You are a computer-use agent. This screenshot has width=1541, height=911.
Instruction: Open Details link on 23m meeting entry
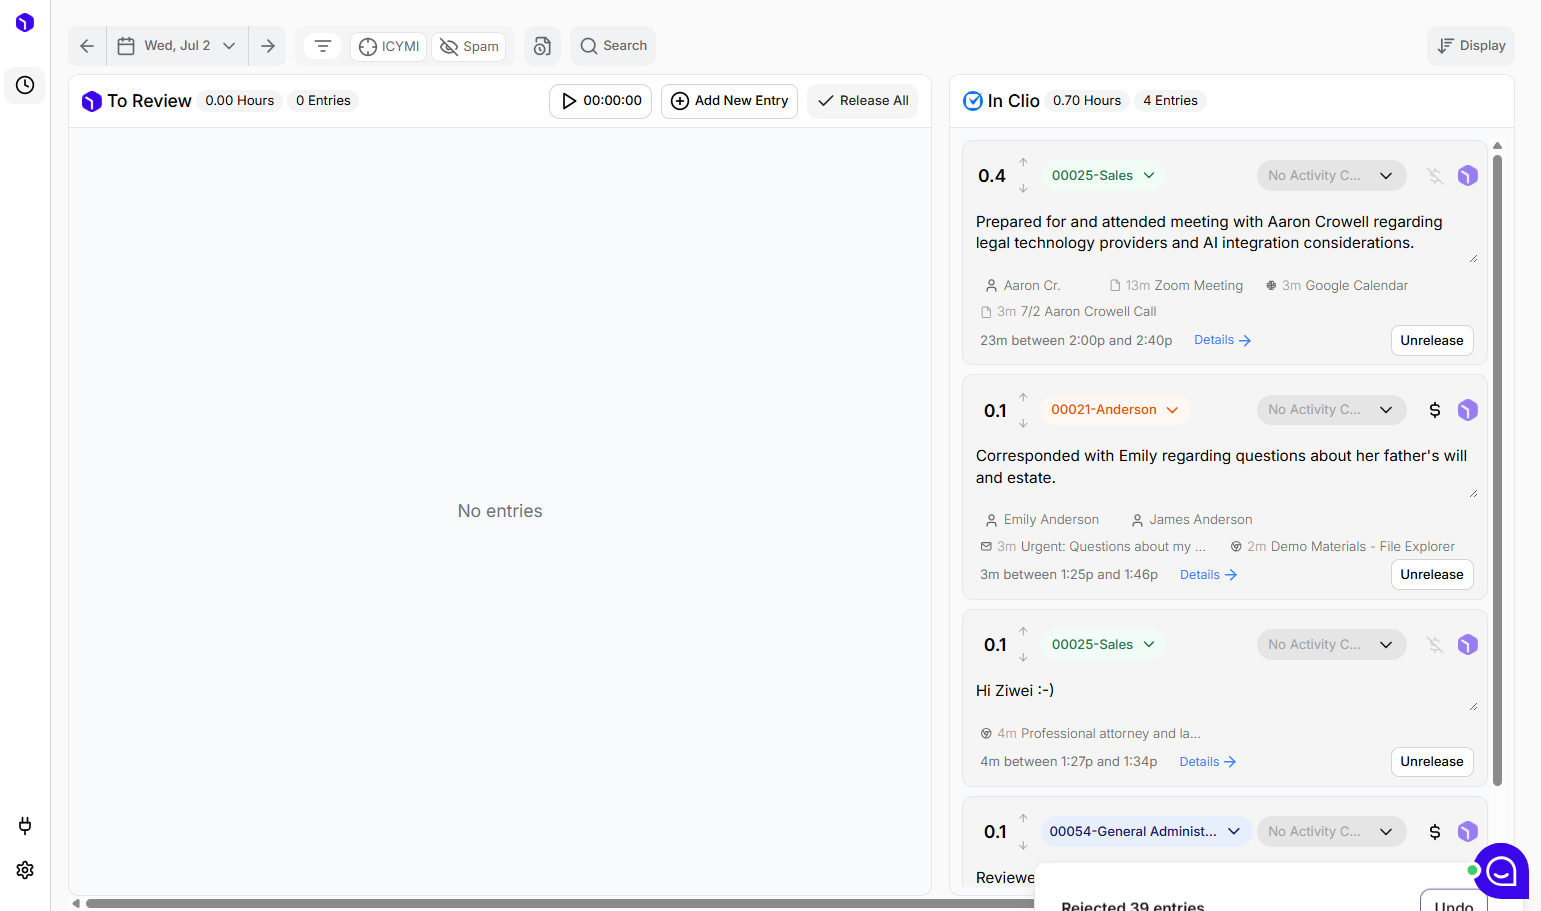click(x=1222, y=340)
